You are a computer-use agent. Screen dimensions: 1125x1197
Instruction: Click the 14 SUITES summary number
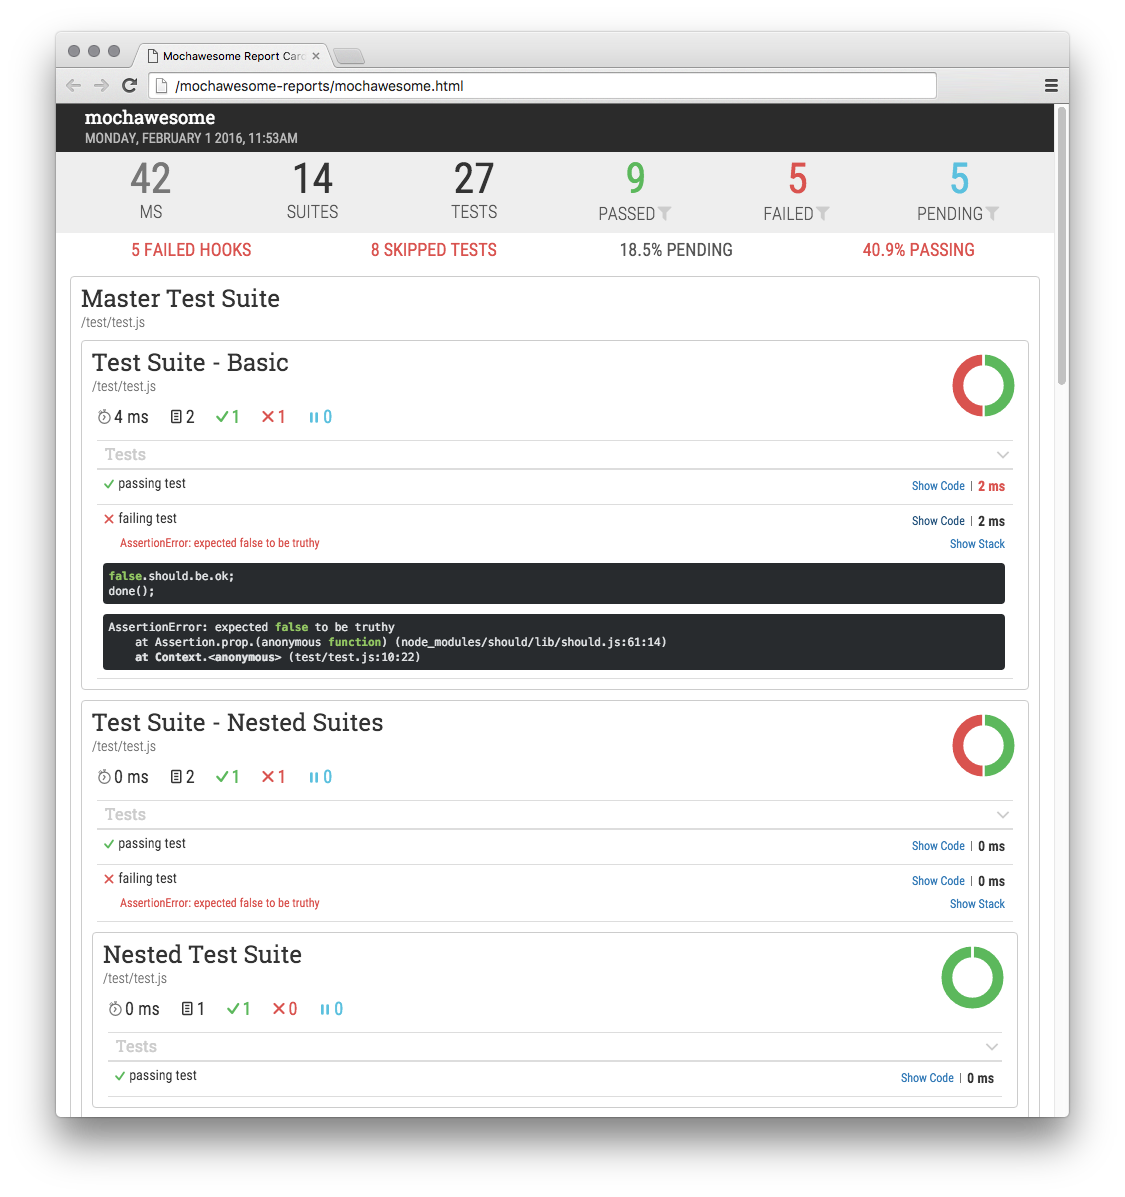click(x=312, y=179)
